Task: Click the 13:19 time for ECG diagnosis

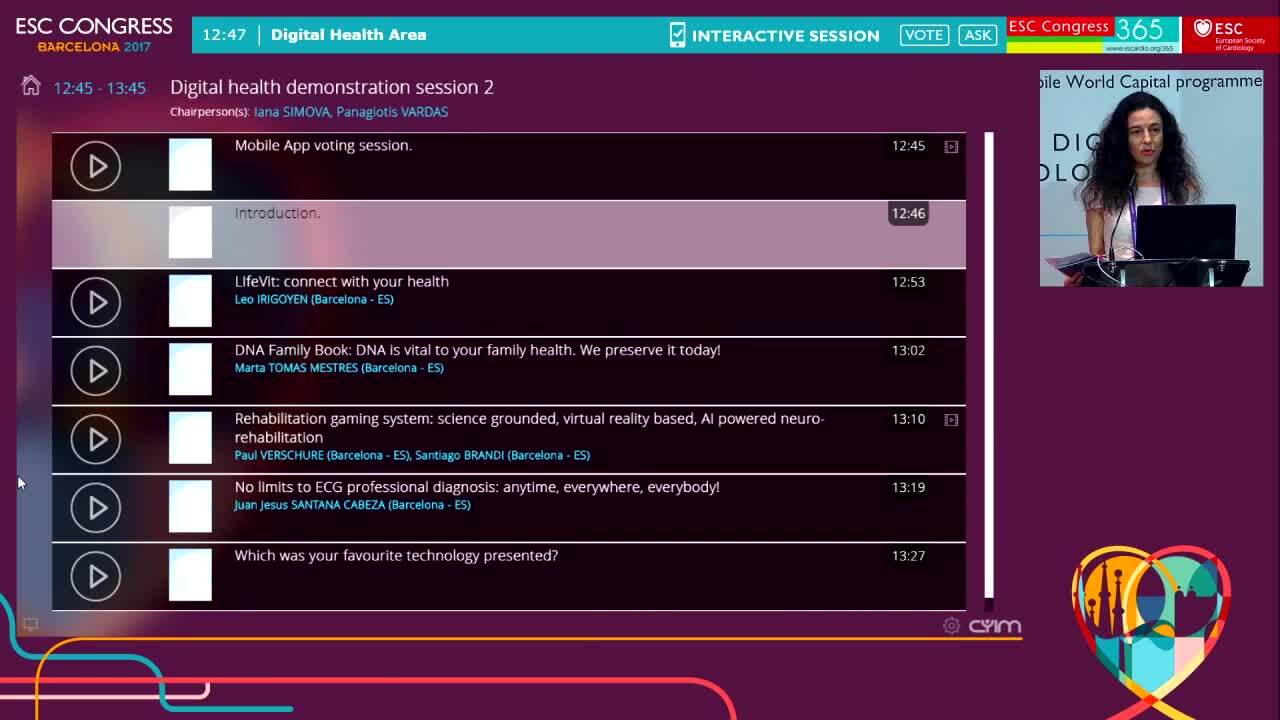Action: (908, 487)
